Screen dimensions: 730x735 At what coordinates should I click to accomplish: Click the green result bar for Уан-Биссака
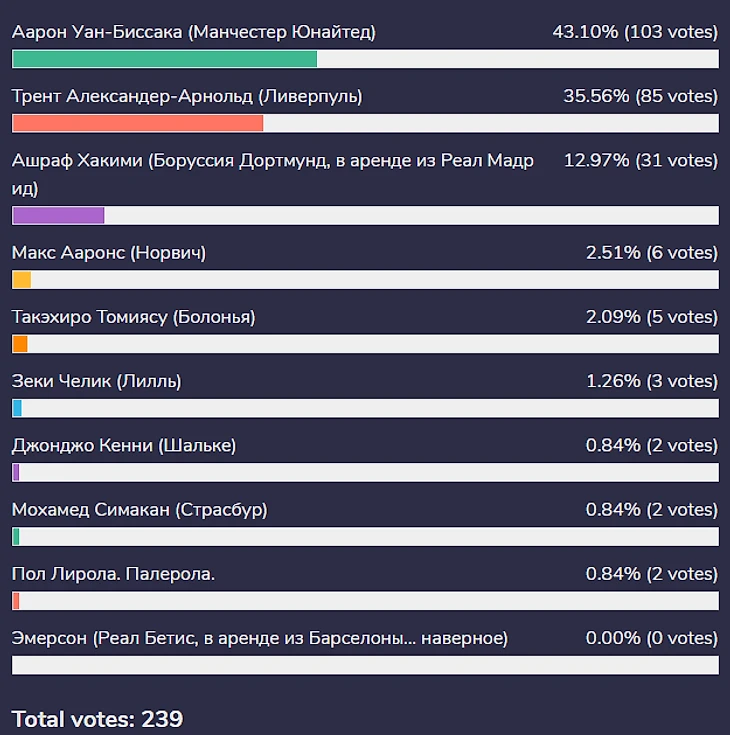(x=164, y=59)
